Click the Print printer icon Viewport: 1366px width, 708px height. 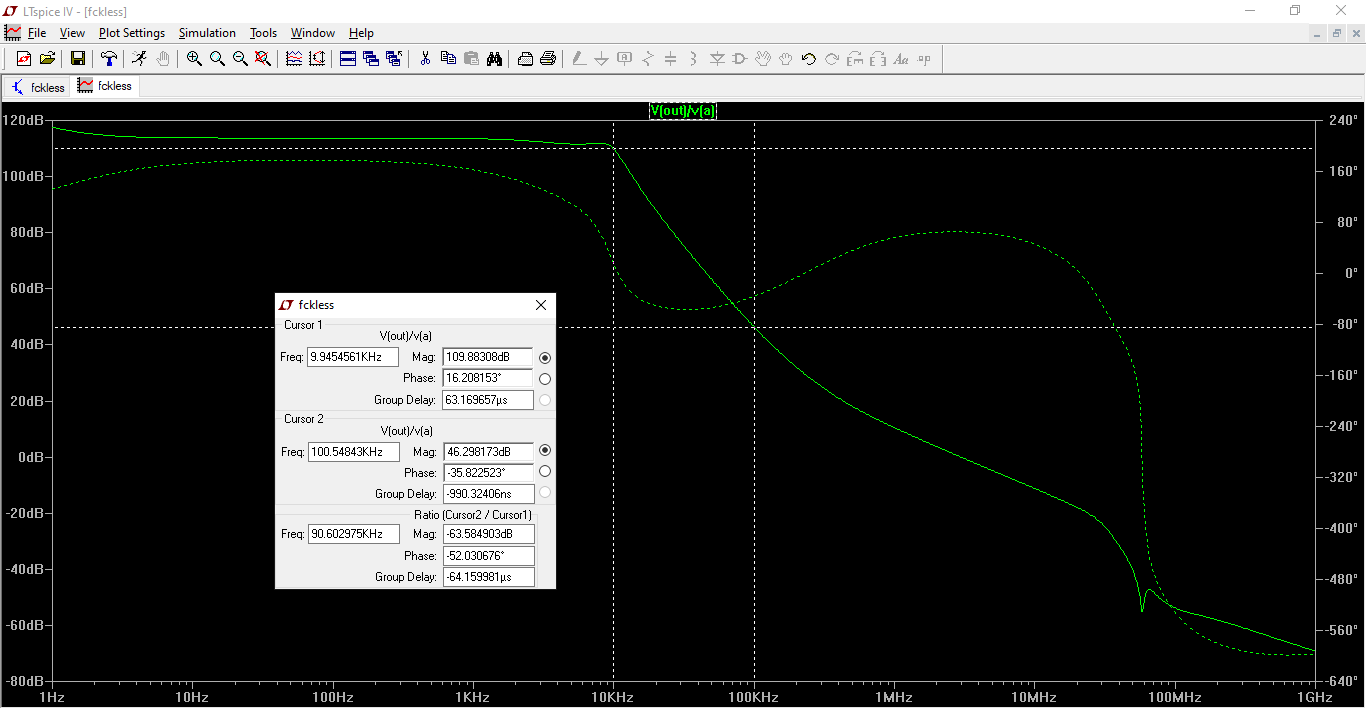548,59
